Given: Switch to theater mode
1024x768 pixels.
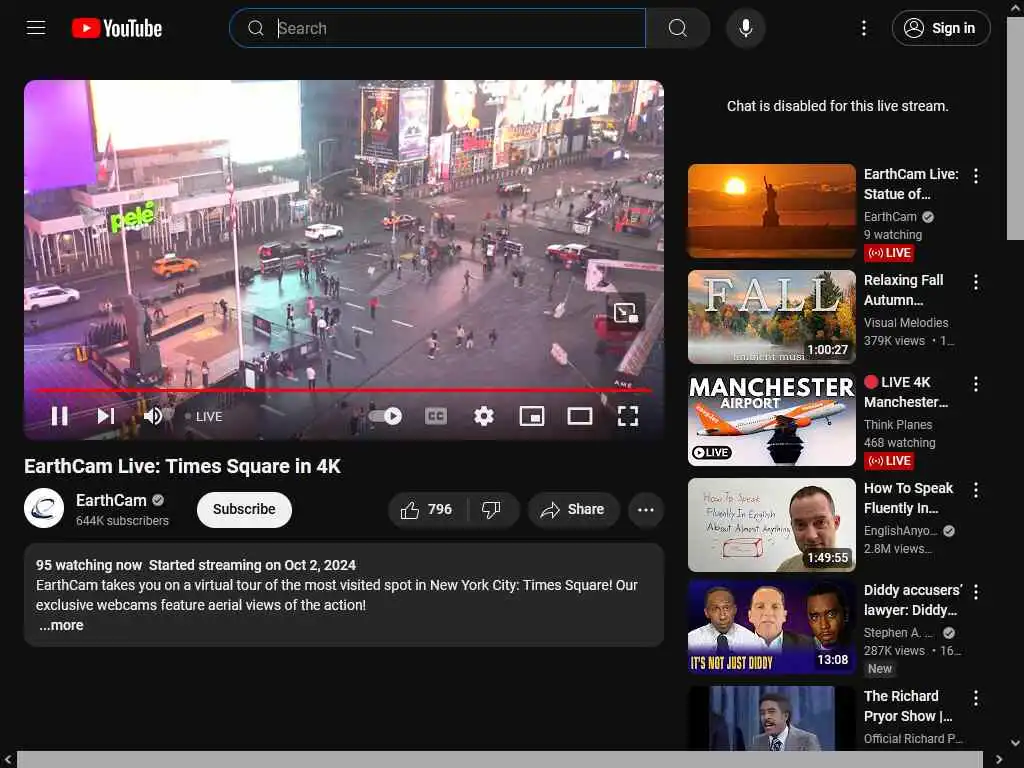Looking at the screenshot, I should (x=579, y=416).
